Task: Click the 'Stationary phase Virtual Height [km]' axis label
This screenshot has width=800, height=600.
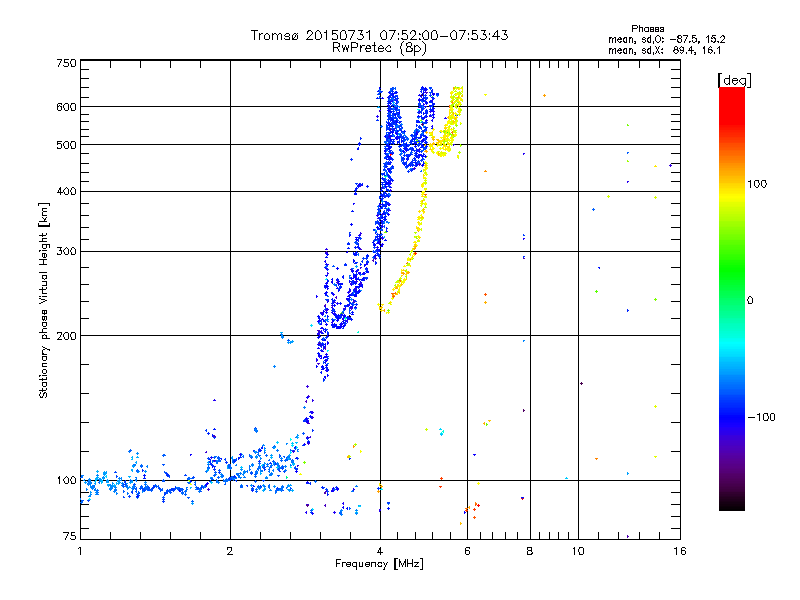Action: [x=43, y=300]
